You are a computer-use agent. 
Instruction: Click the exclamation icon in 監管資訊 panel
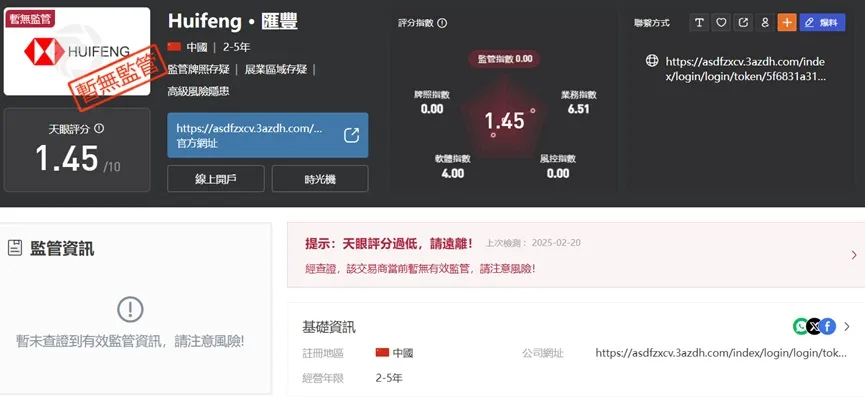click(x=130, y=310)
